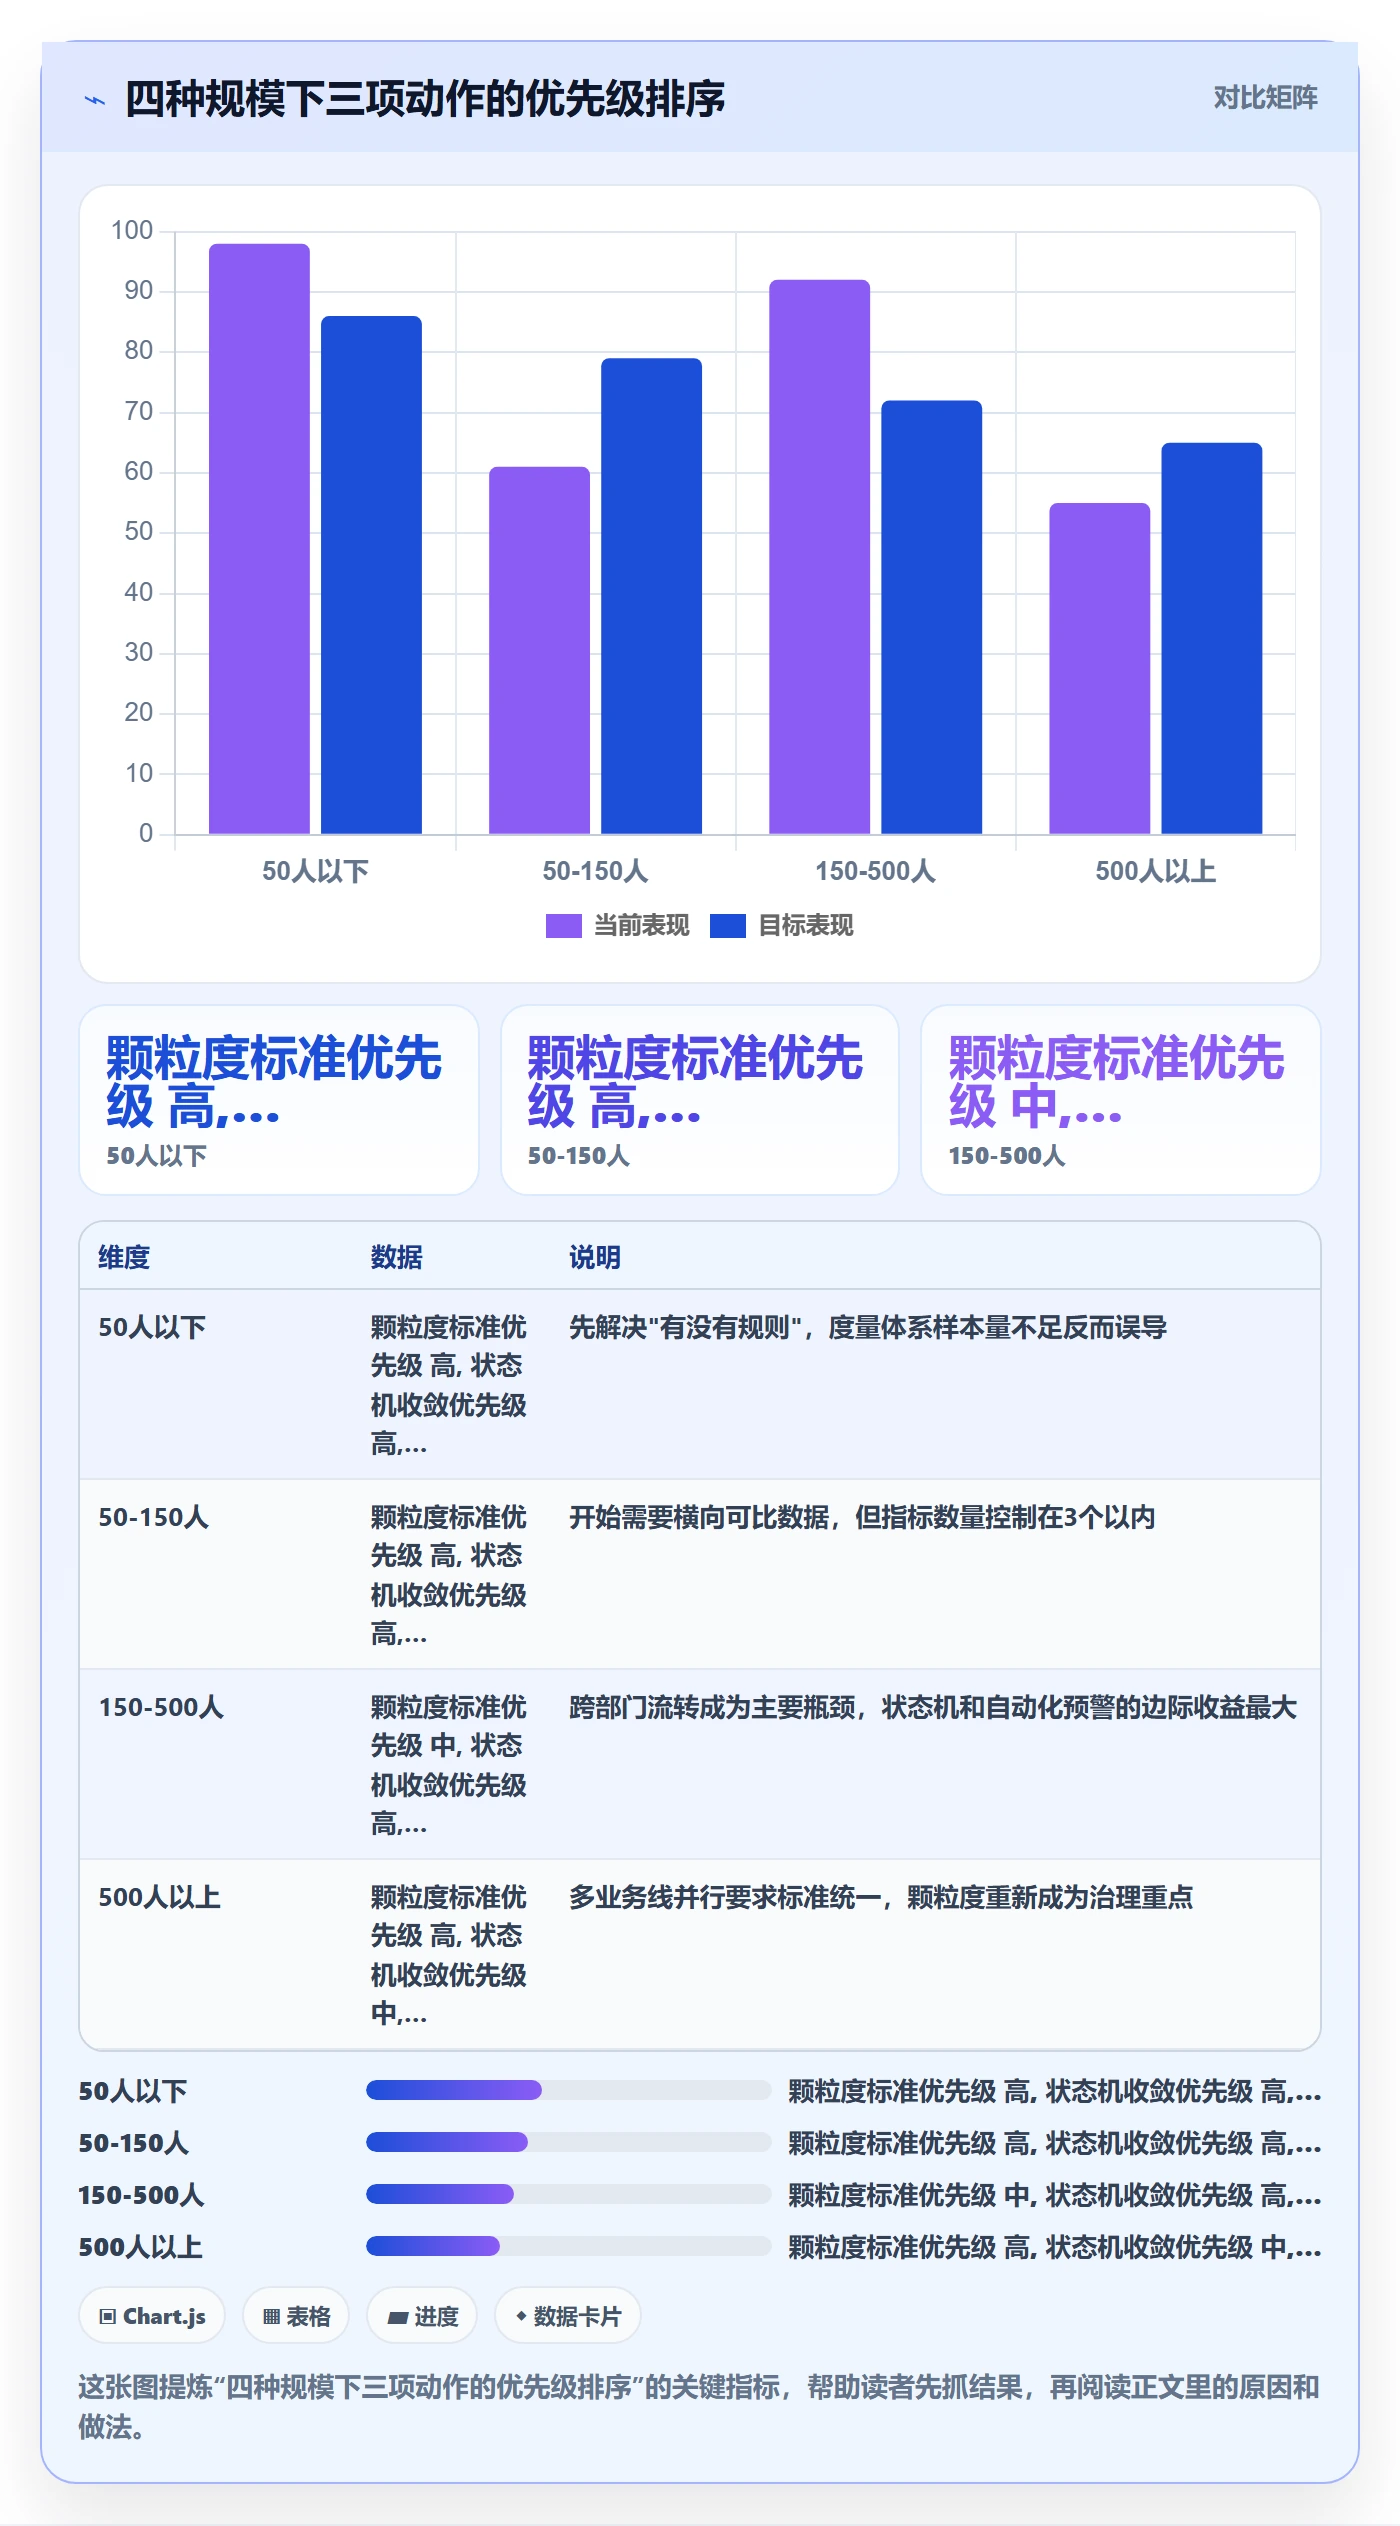Select the 数据卡片 tag

pyautogui.click(x=568, y=2316)
